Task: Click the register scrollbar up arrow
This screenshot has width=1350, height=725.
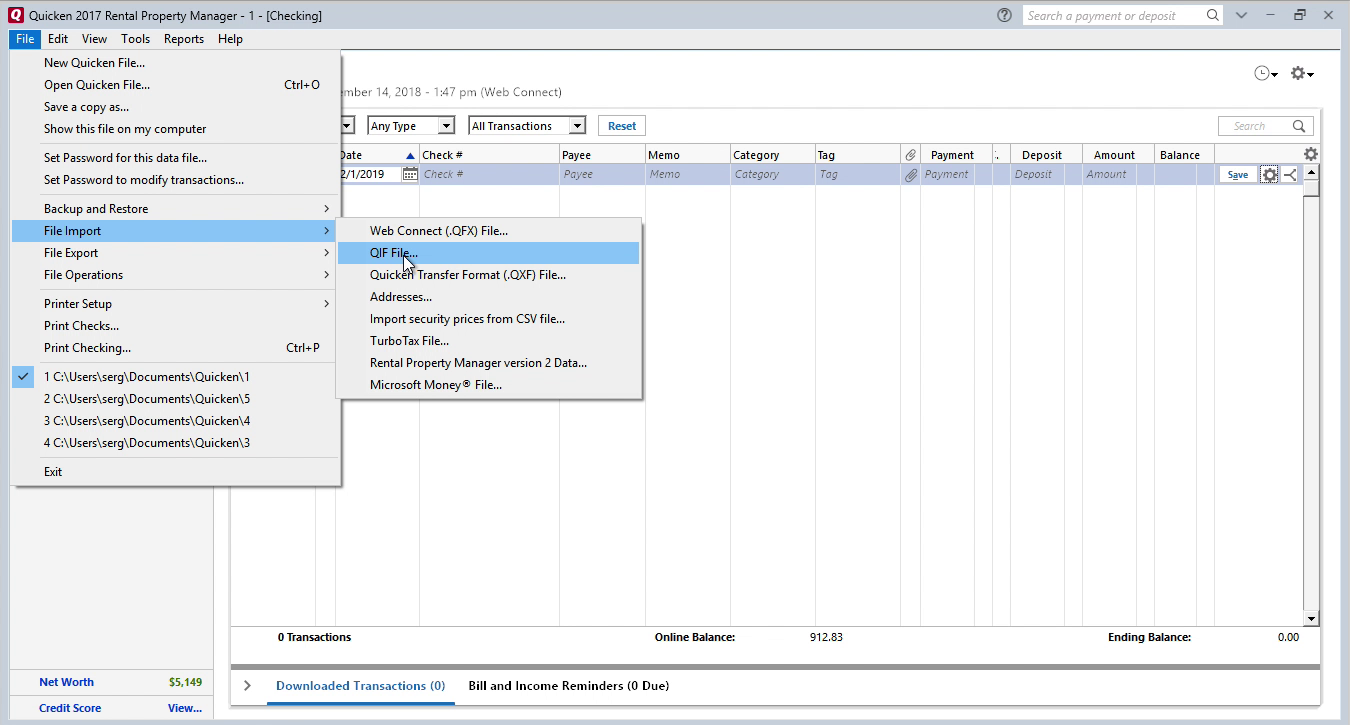Action: [1311, 172]
